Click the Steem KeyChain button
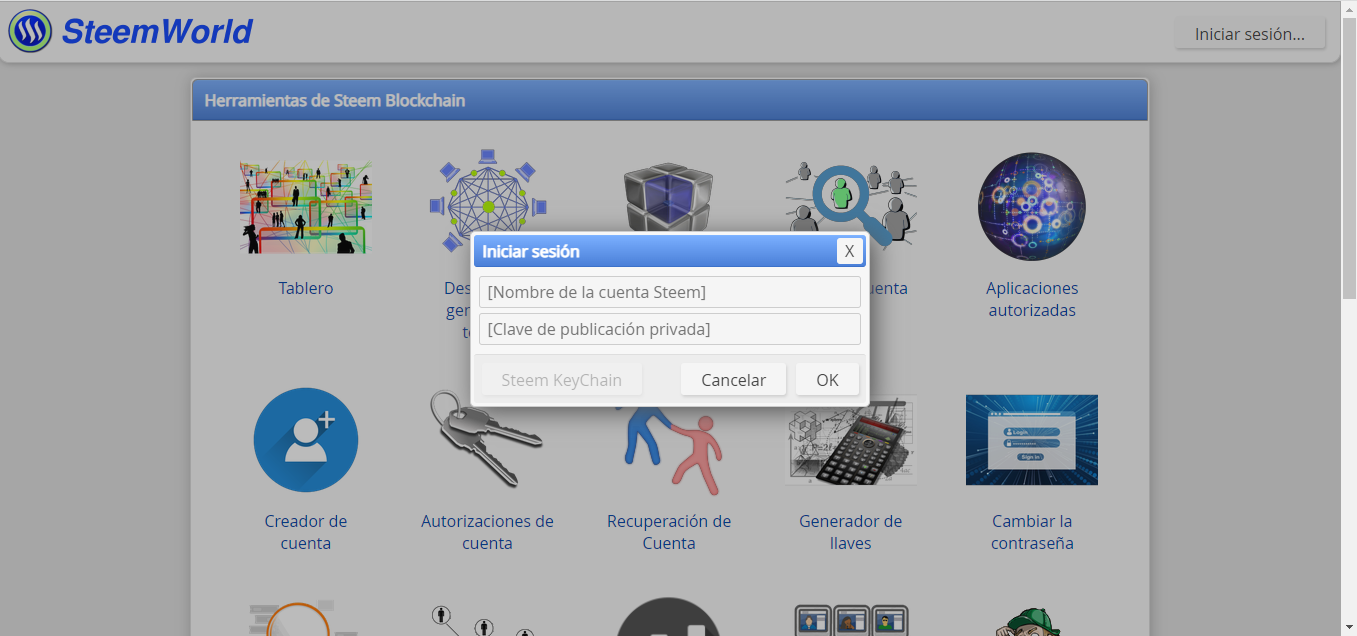The image size is (1357, 636). (x=561, y=380)
